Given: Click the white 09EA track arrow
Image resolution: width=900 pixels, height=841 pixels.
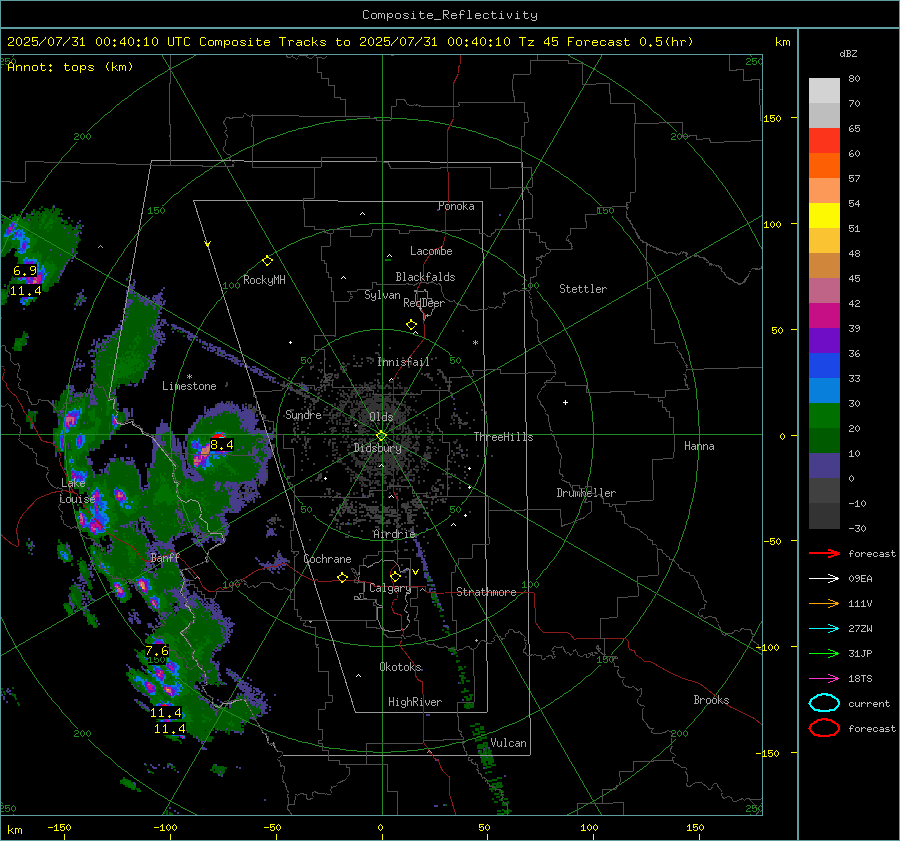Looking at the screenshot, I should pos(824,578).
